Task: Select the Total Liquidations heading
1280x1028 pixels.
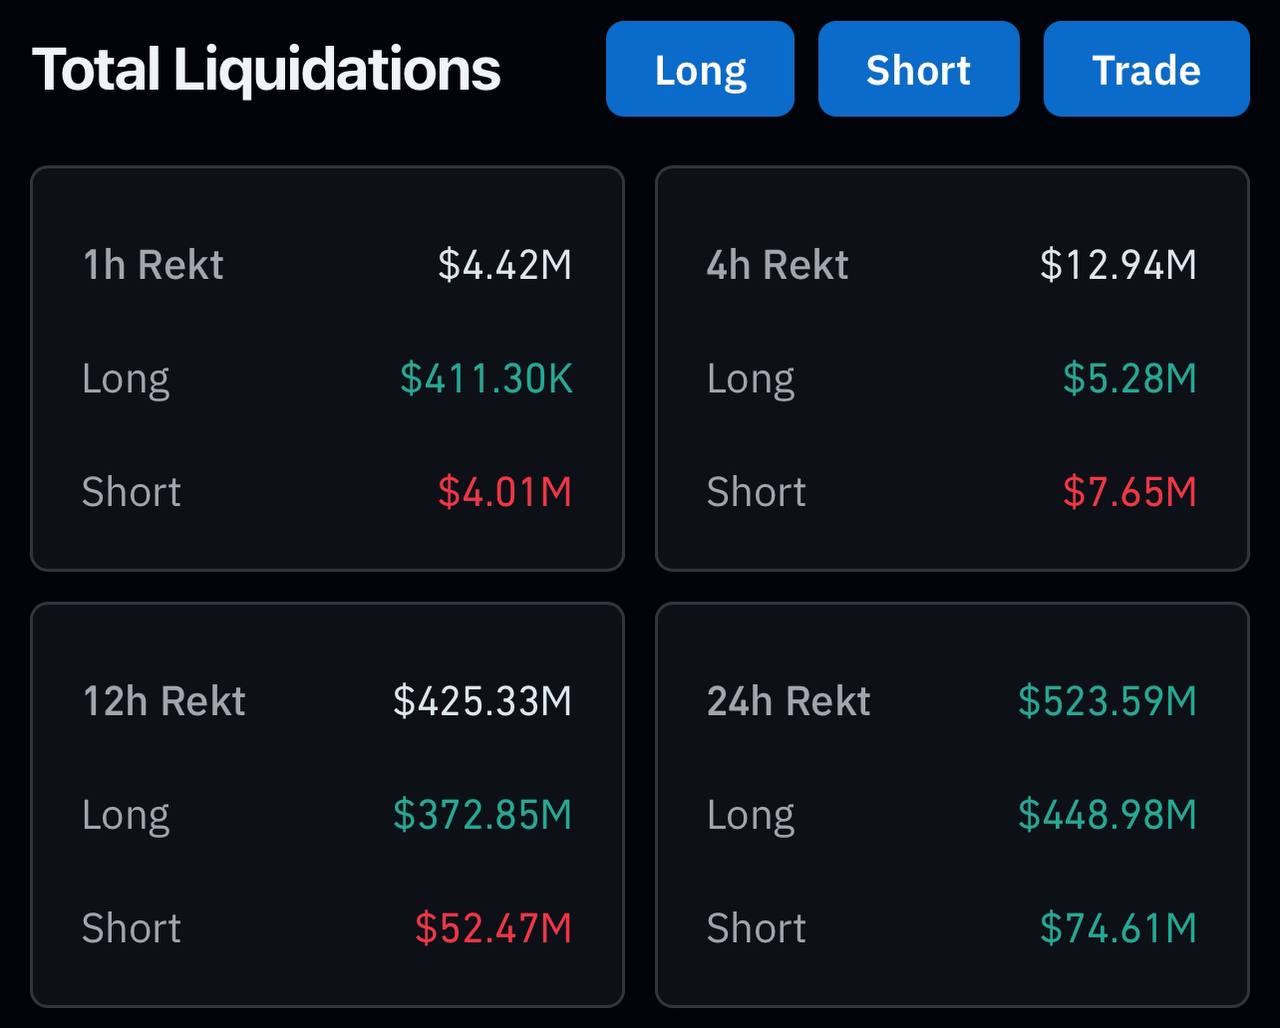Action: 266,70
